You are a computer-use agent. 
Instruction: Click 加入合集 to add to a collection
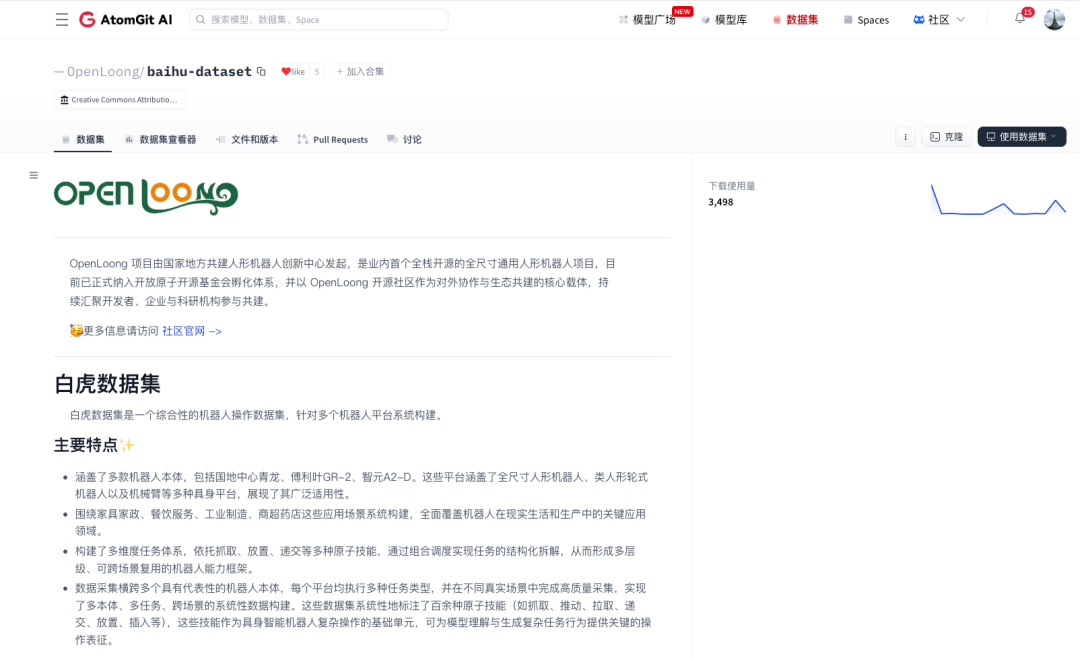(x=360, y=72)
